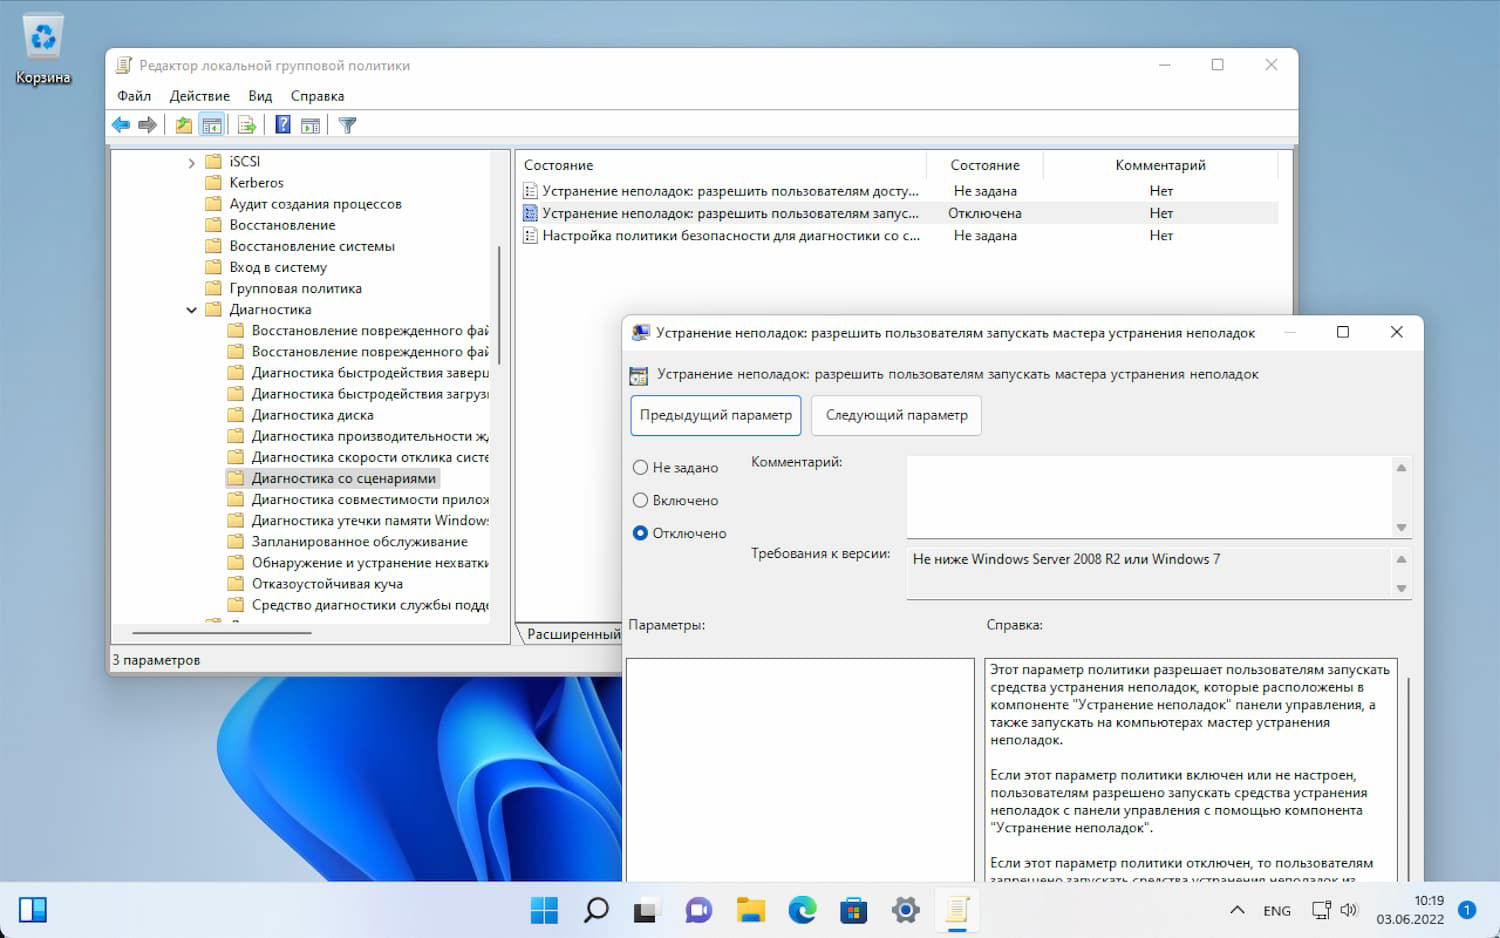Toggle the Show/Hide console tree icon
This screenshot has width=1500, height=938.
[x=211, y=125]
